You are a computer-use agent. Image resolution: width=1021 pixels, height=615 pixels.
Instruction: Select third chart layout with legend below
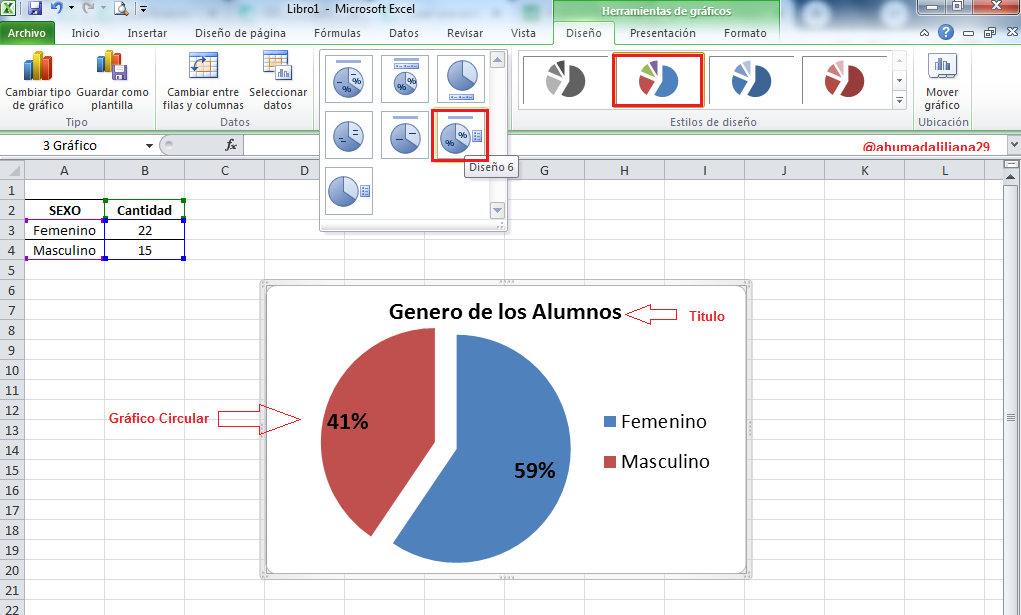click(x=461, y=79)
